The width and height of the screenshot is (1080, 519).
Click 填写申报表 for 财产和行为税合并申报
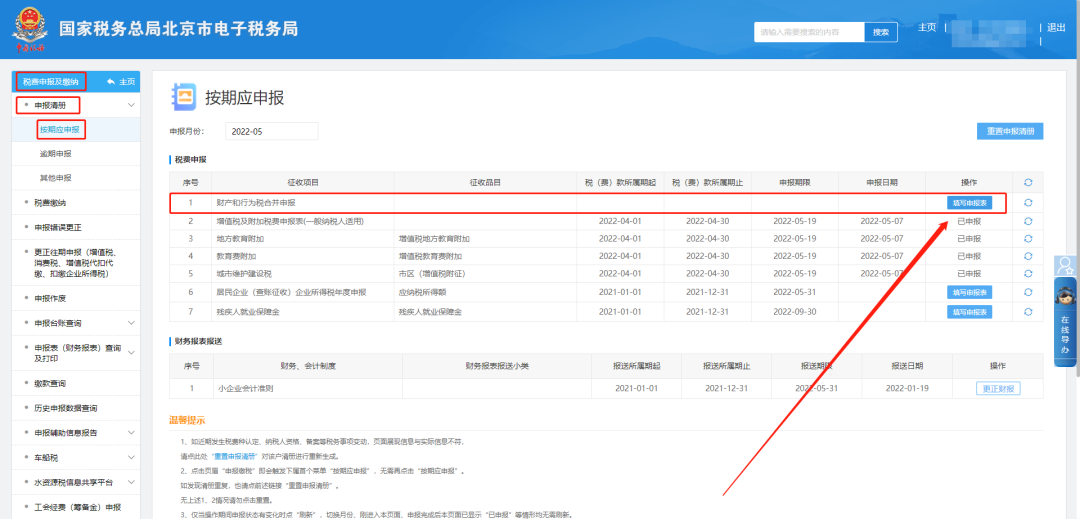pos(969,203)
